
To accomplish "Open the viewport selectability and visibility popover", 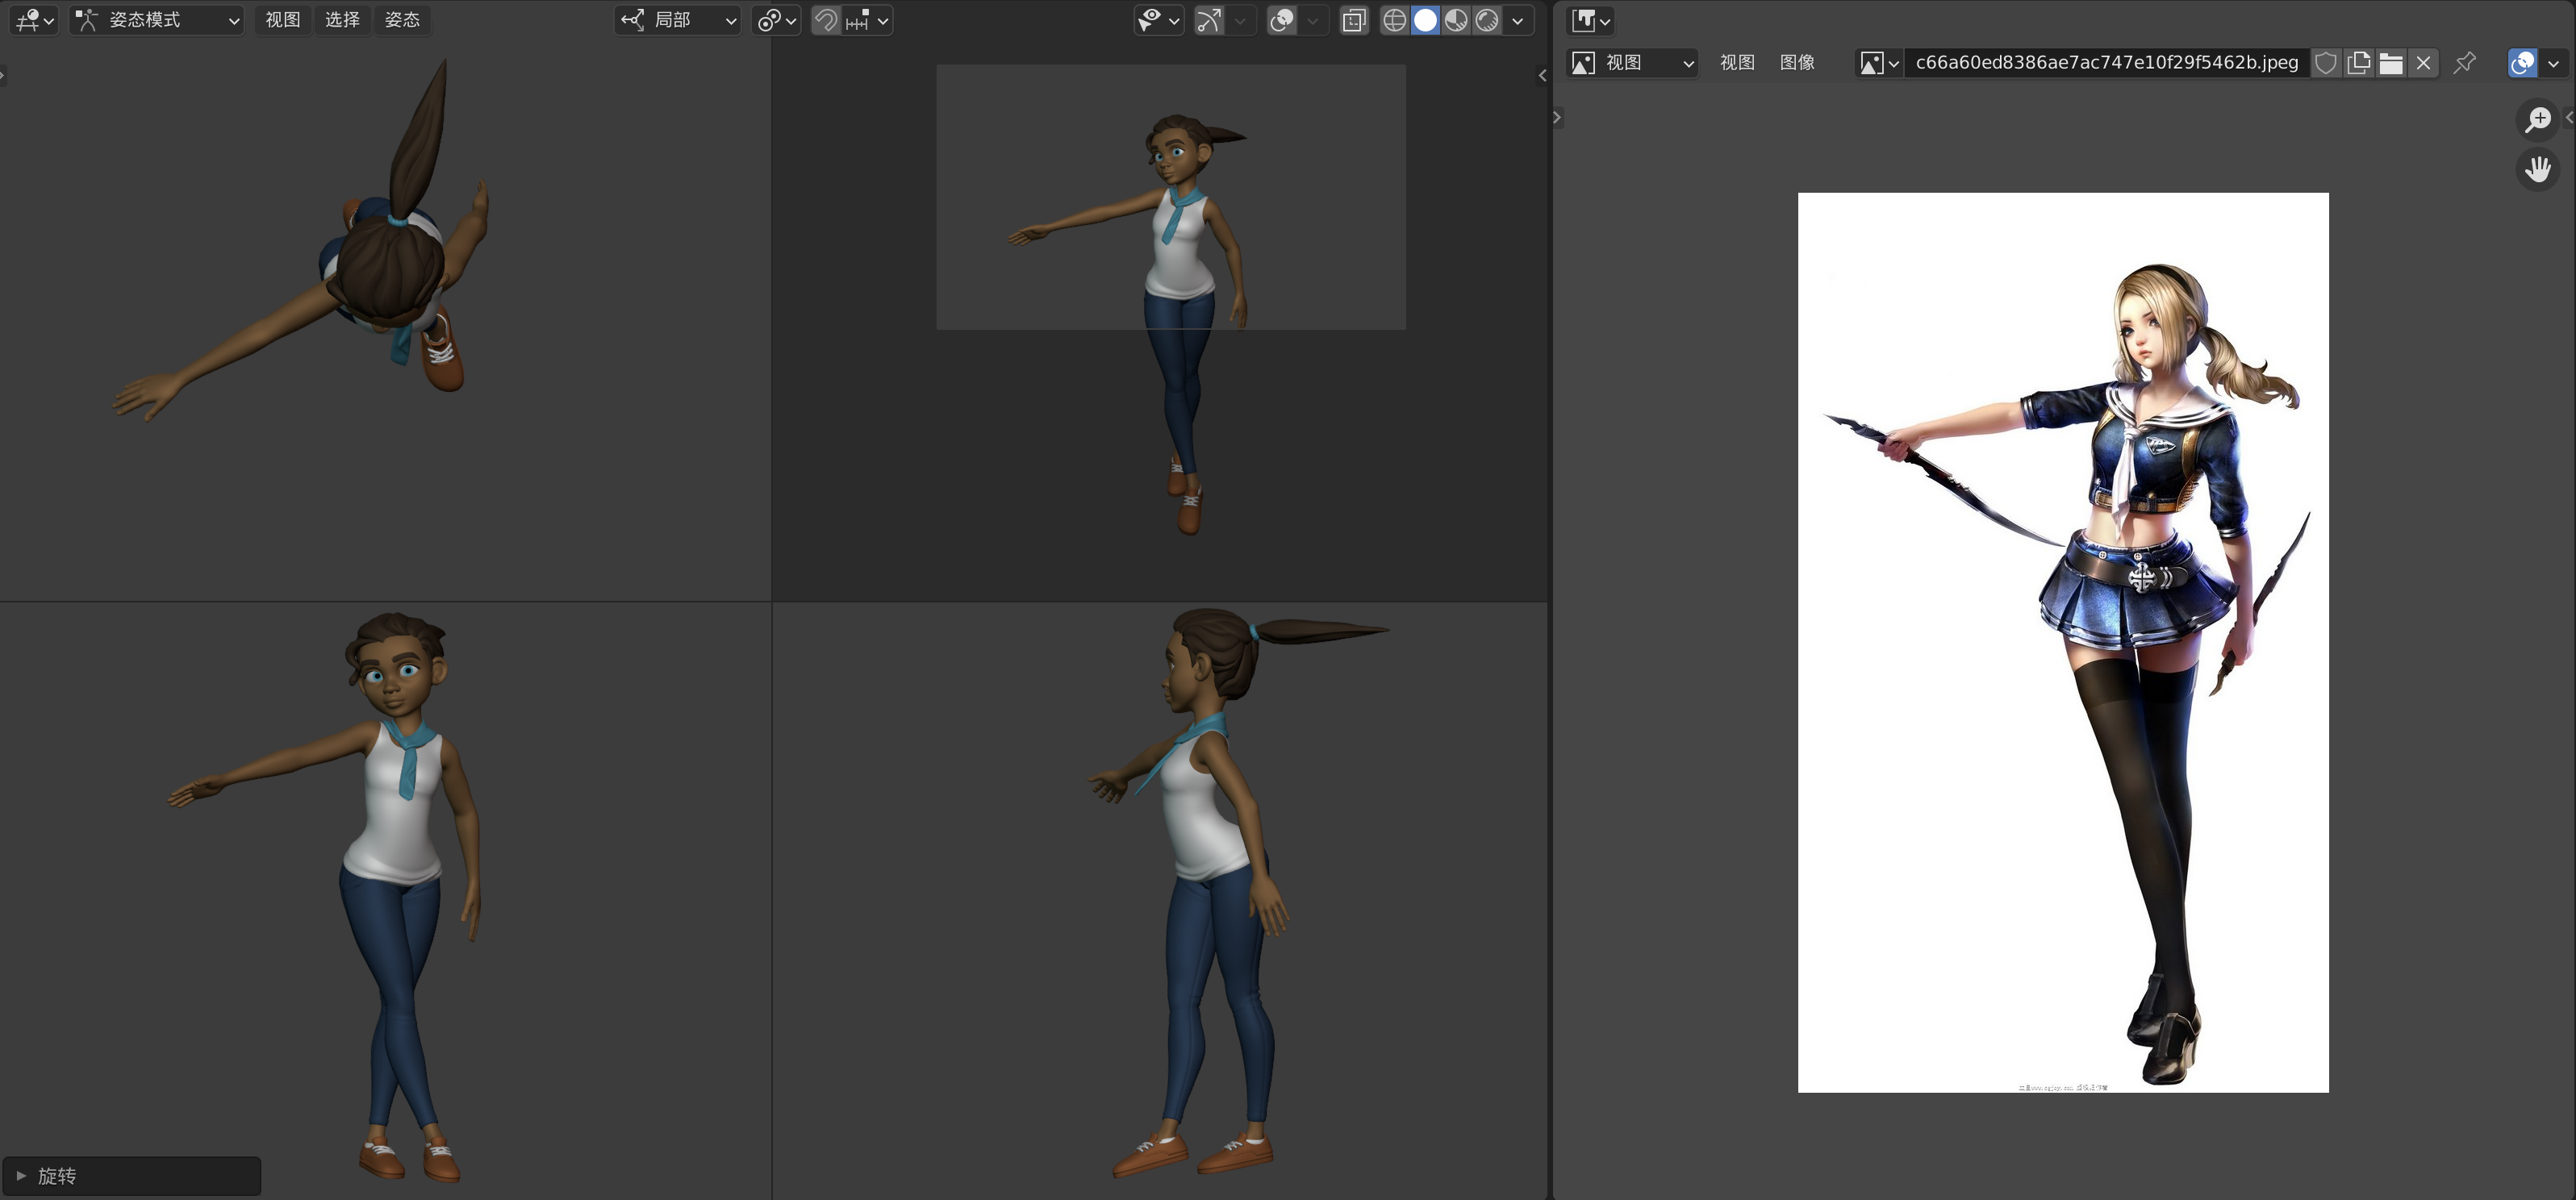I will click(1159, 20).
